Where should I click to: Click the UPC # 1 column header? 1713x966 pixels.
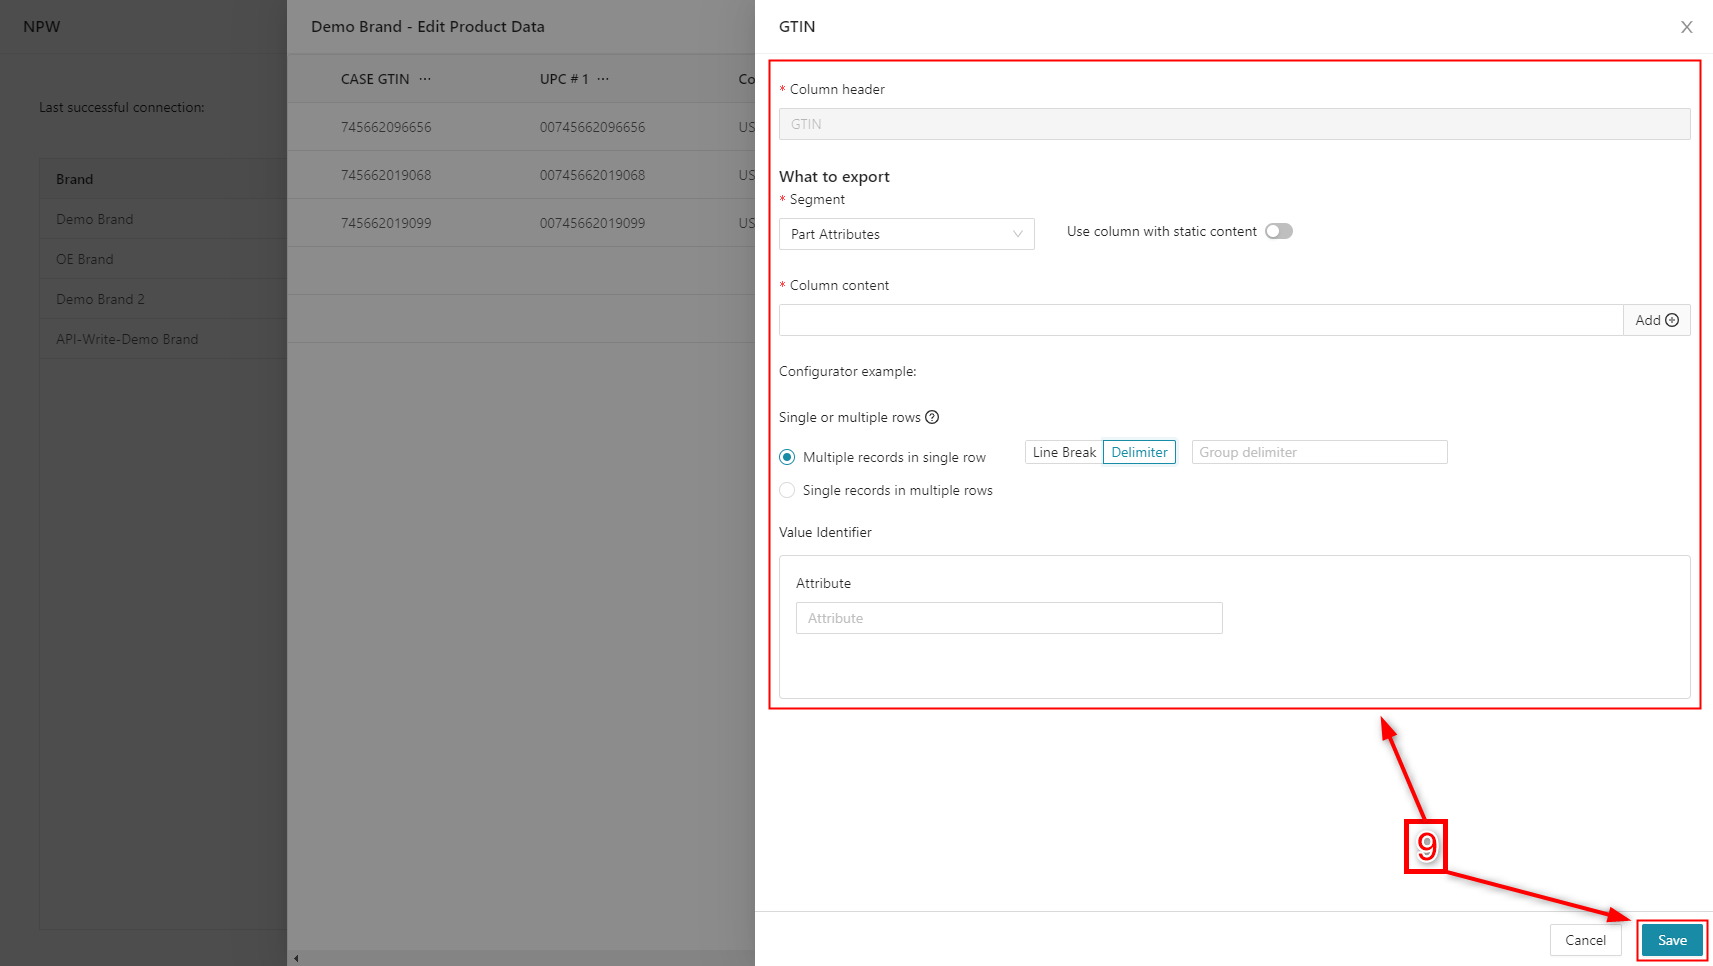coord(564,79)
